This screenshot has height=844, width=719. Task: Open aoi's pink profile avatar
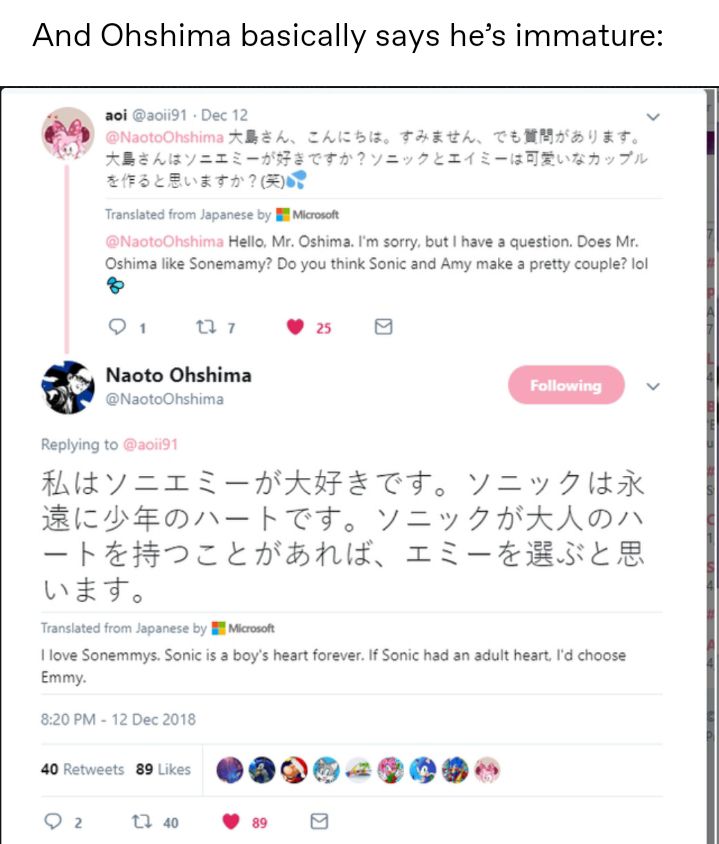click(x=68, y=133)
